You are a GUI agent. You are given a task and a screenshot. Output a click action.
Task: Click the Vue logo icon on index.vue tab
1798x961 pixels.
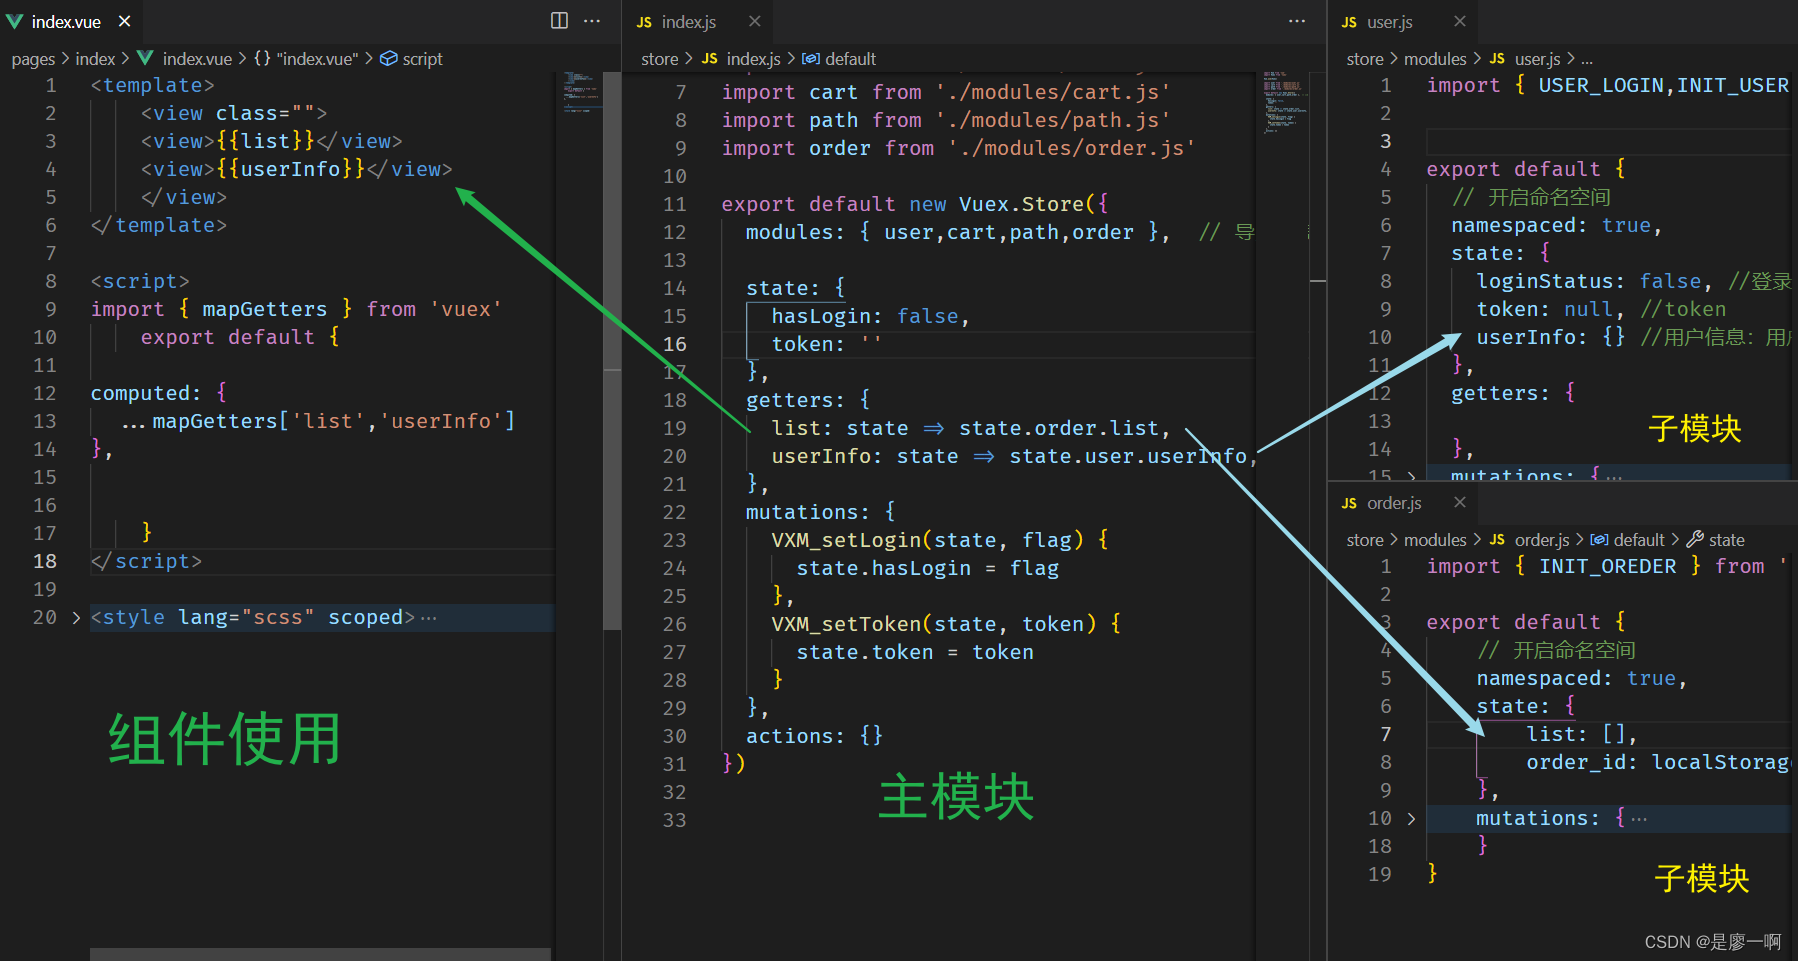coord(14,21)
